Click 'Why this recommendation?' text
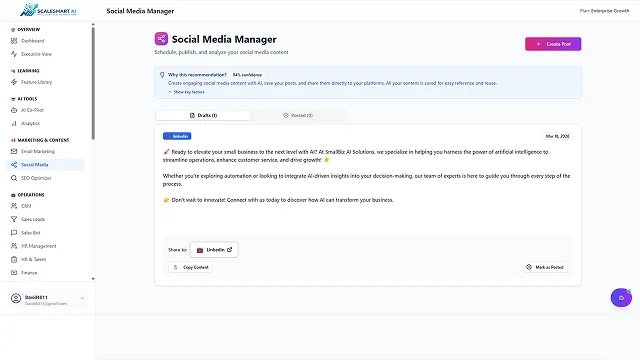640x360 pixels. (x=197, y=75)
